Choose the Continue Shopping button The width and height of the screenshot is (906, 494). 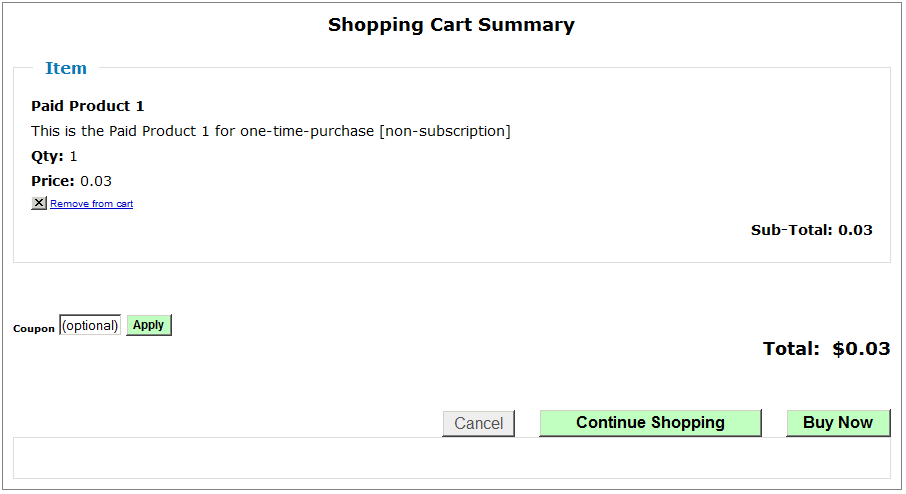[650, 422]
